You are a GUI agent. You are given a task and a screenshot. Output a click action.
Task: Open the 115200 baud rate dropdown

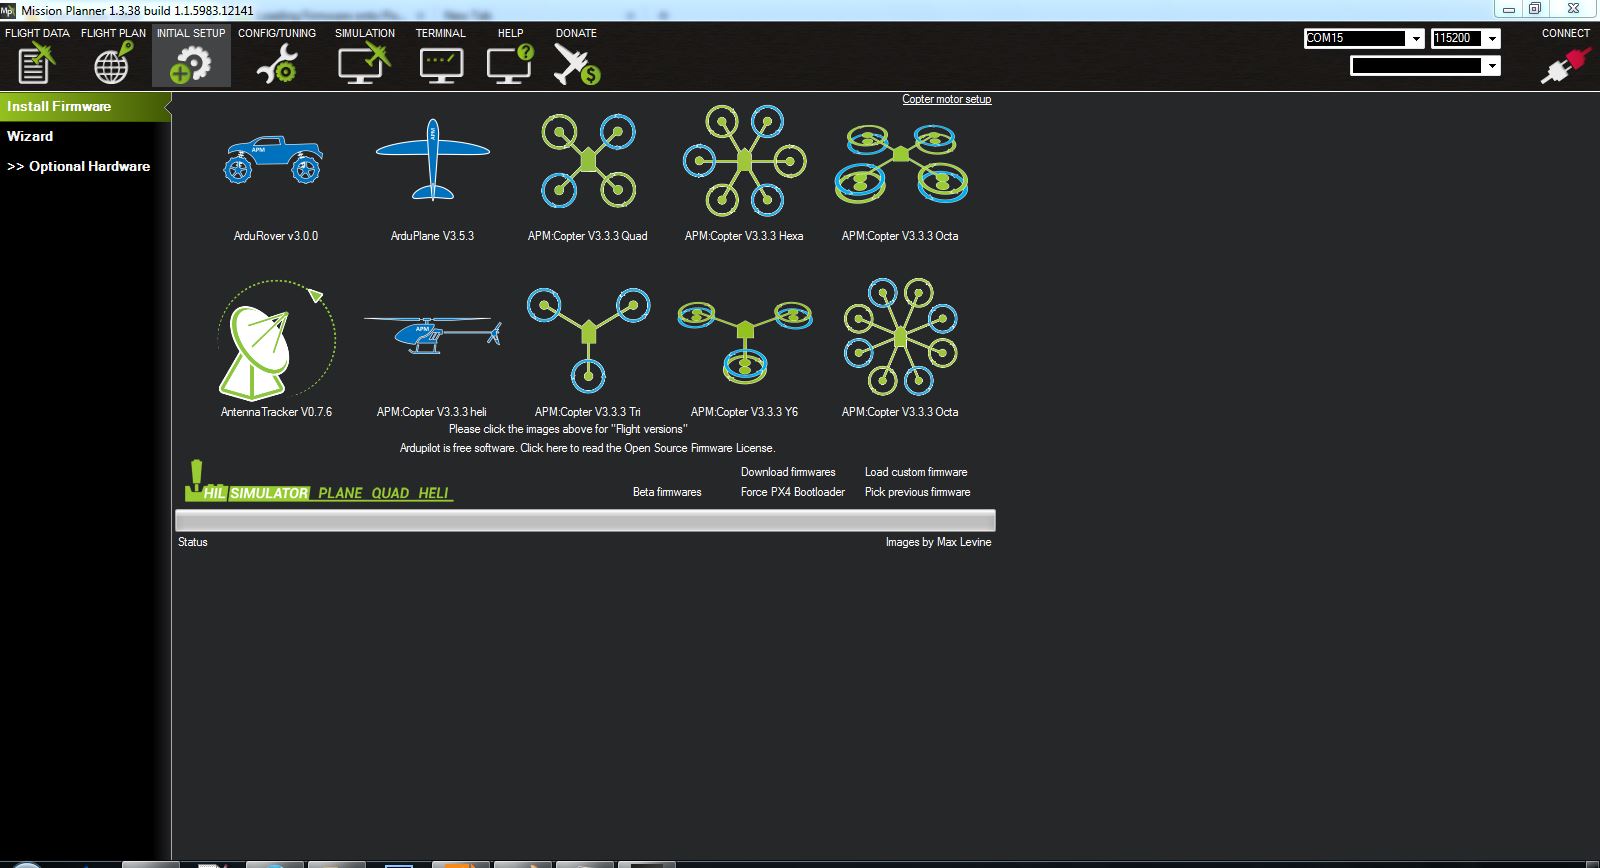coord(1466,38)
